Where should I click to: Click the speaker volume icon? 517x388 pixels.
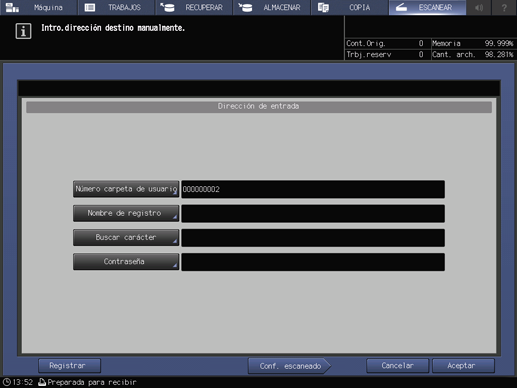pyautogui.click(x=479, y=7)
